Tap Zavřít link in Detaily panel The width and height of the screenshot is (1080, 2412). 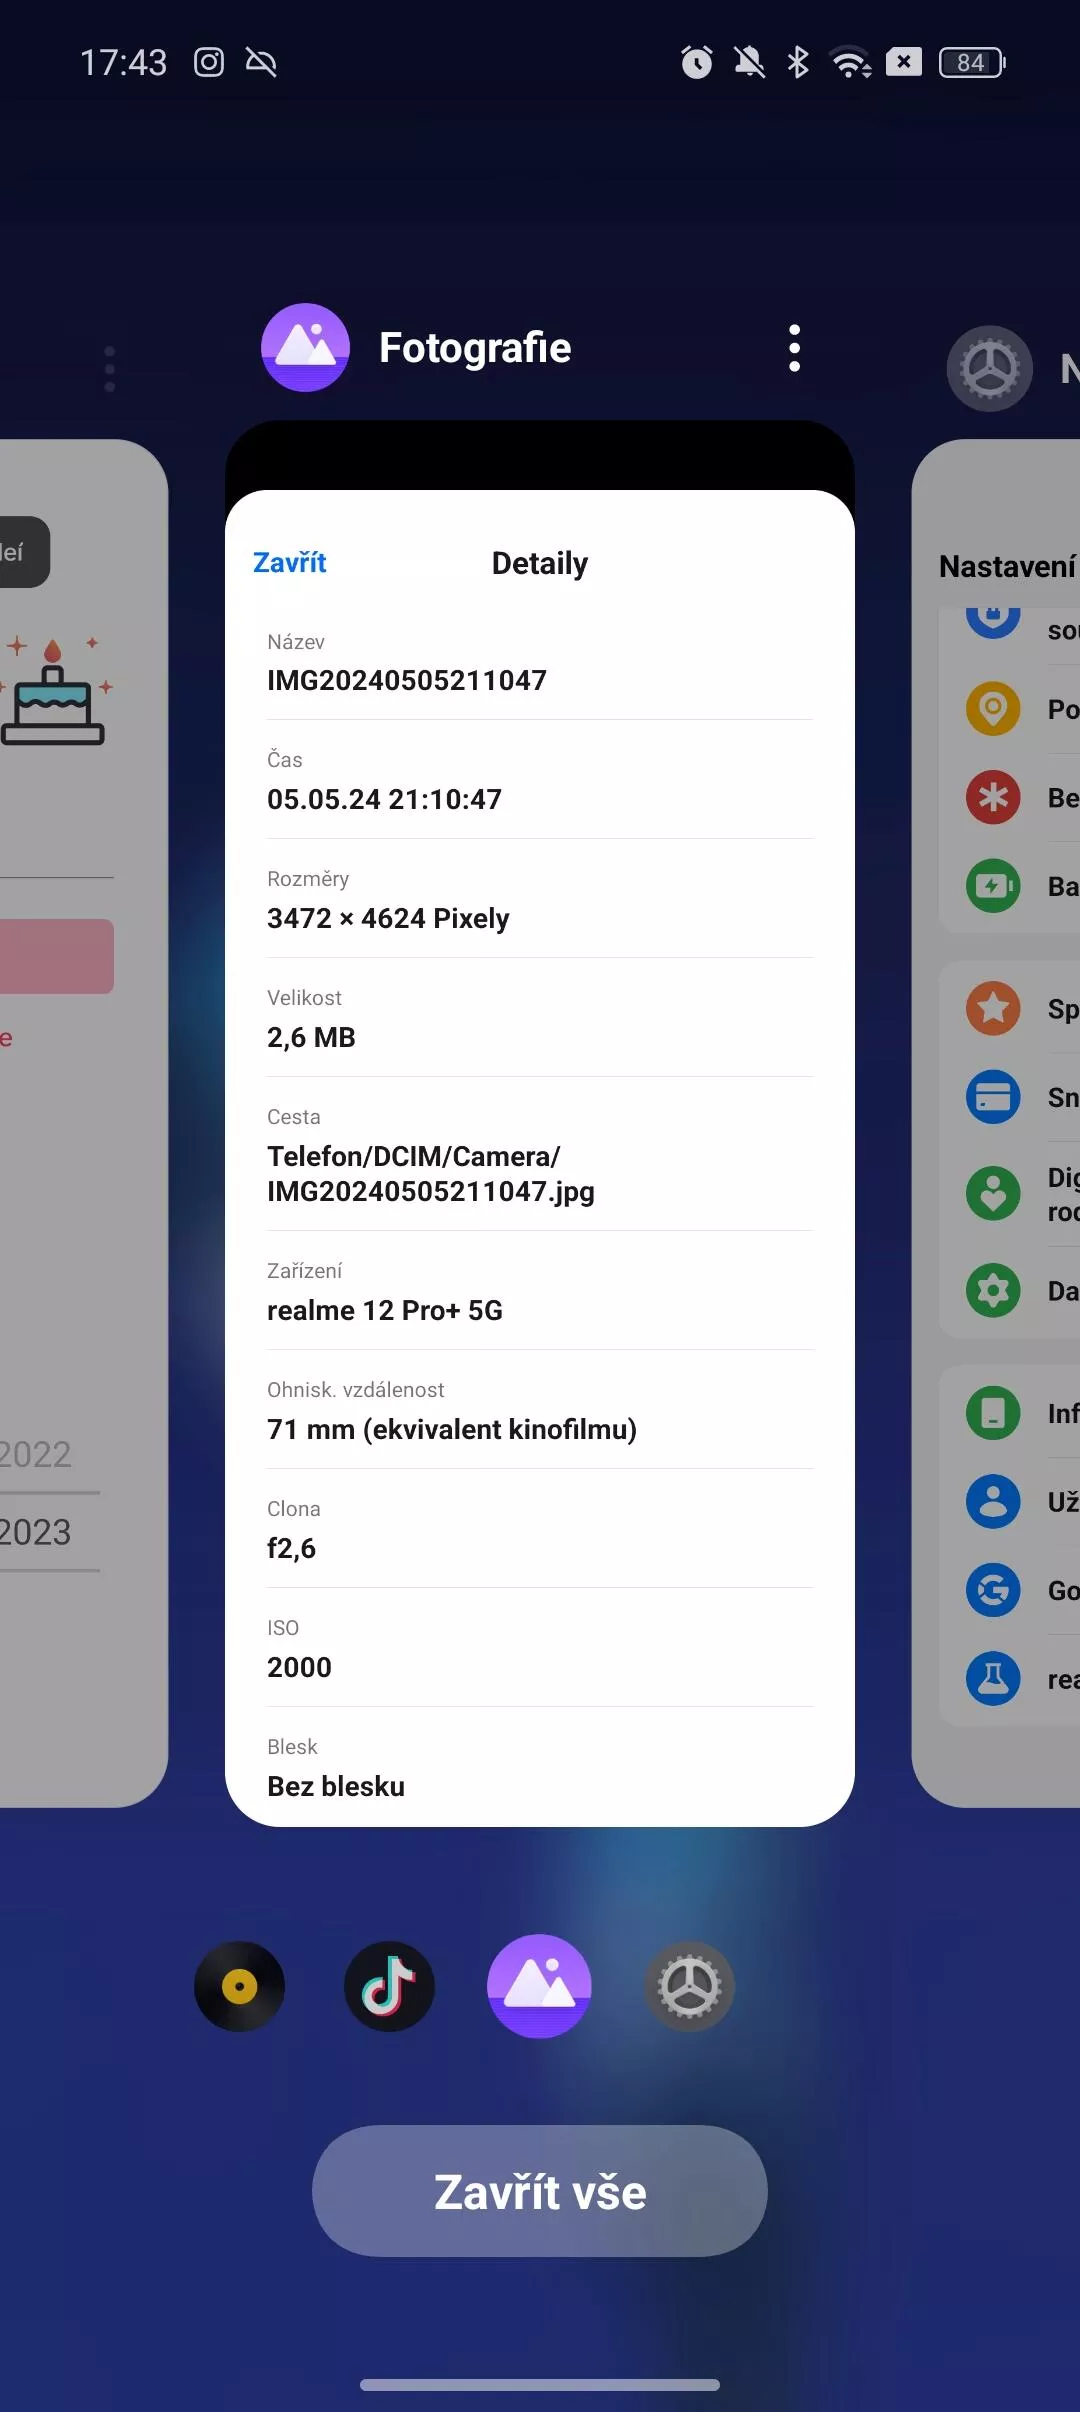pyautogui.click(x=290, y=563)
